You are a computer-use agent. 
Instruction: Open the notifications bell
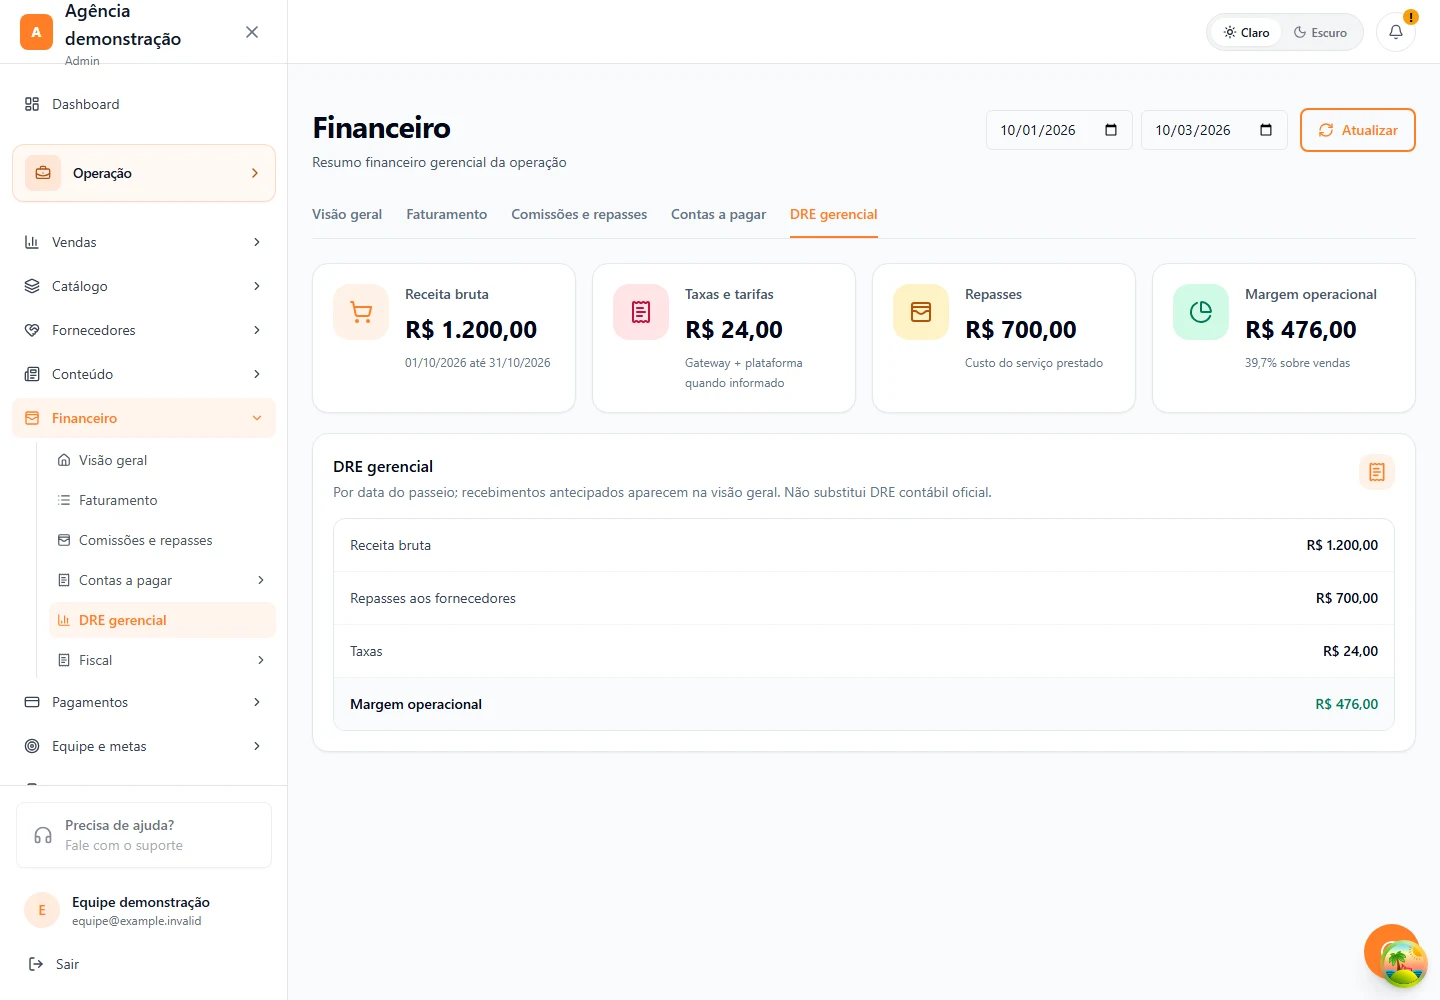[x=1395, y=32]
